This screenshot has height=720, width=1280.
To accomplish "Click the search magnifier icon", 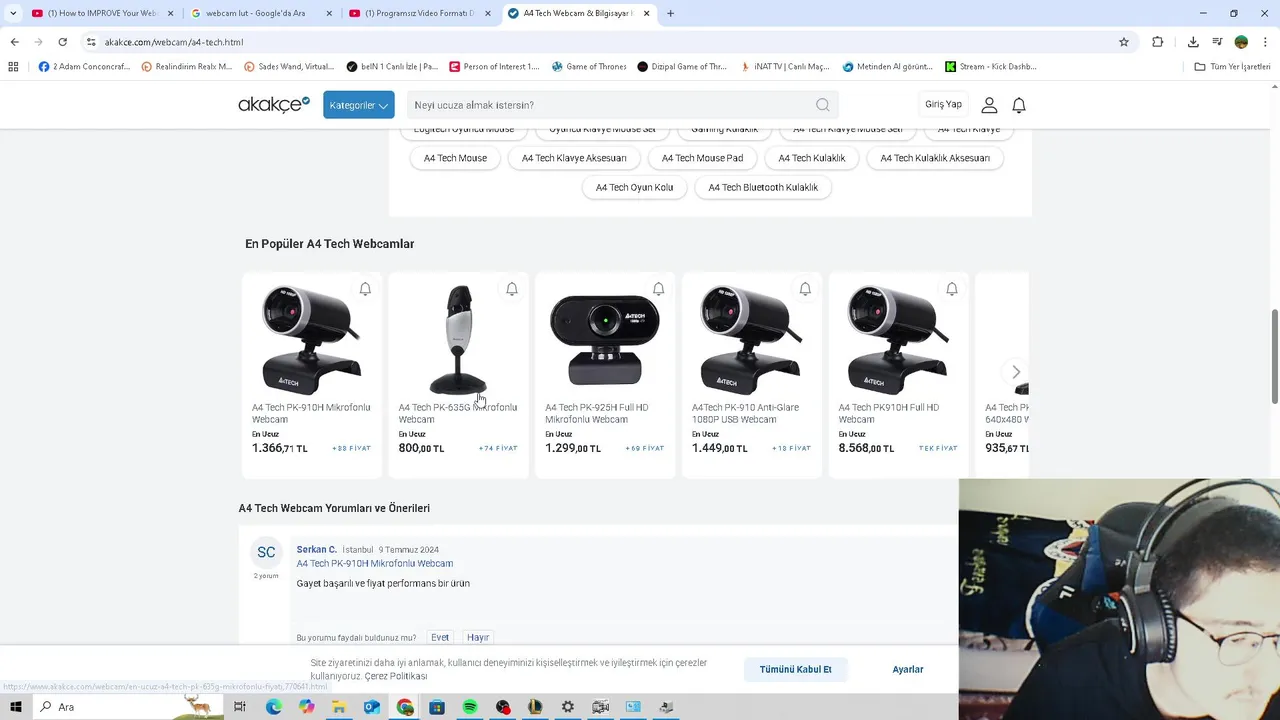I will [822, 105].
